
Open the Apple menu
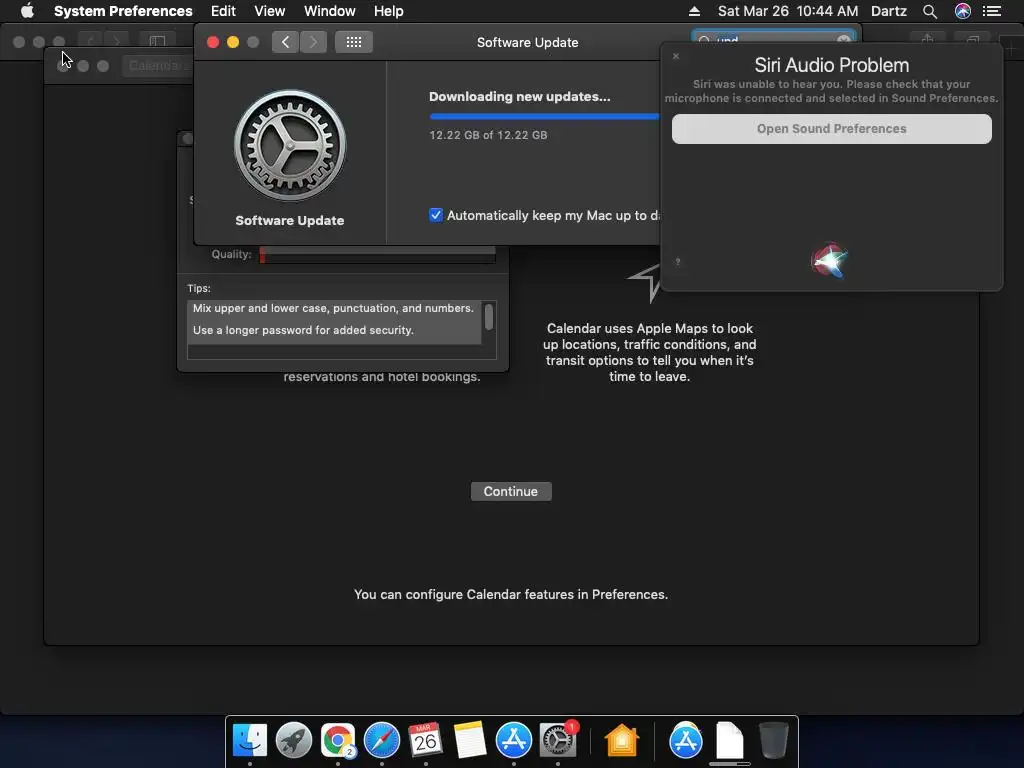pyautogui.click(x=27, y=11)
